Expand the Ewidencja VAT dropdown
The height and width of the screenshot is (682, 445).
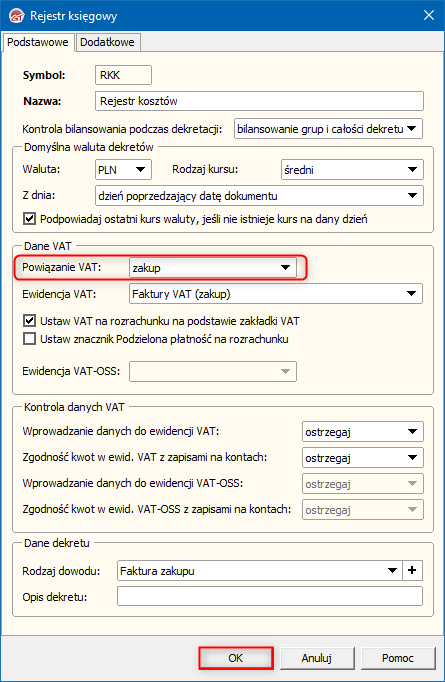(276, 294)
